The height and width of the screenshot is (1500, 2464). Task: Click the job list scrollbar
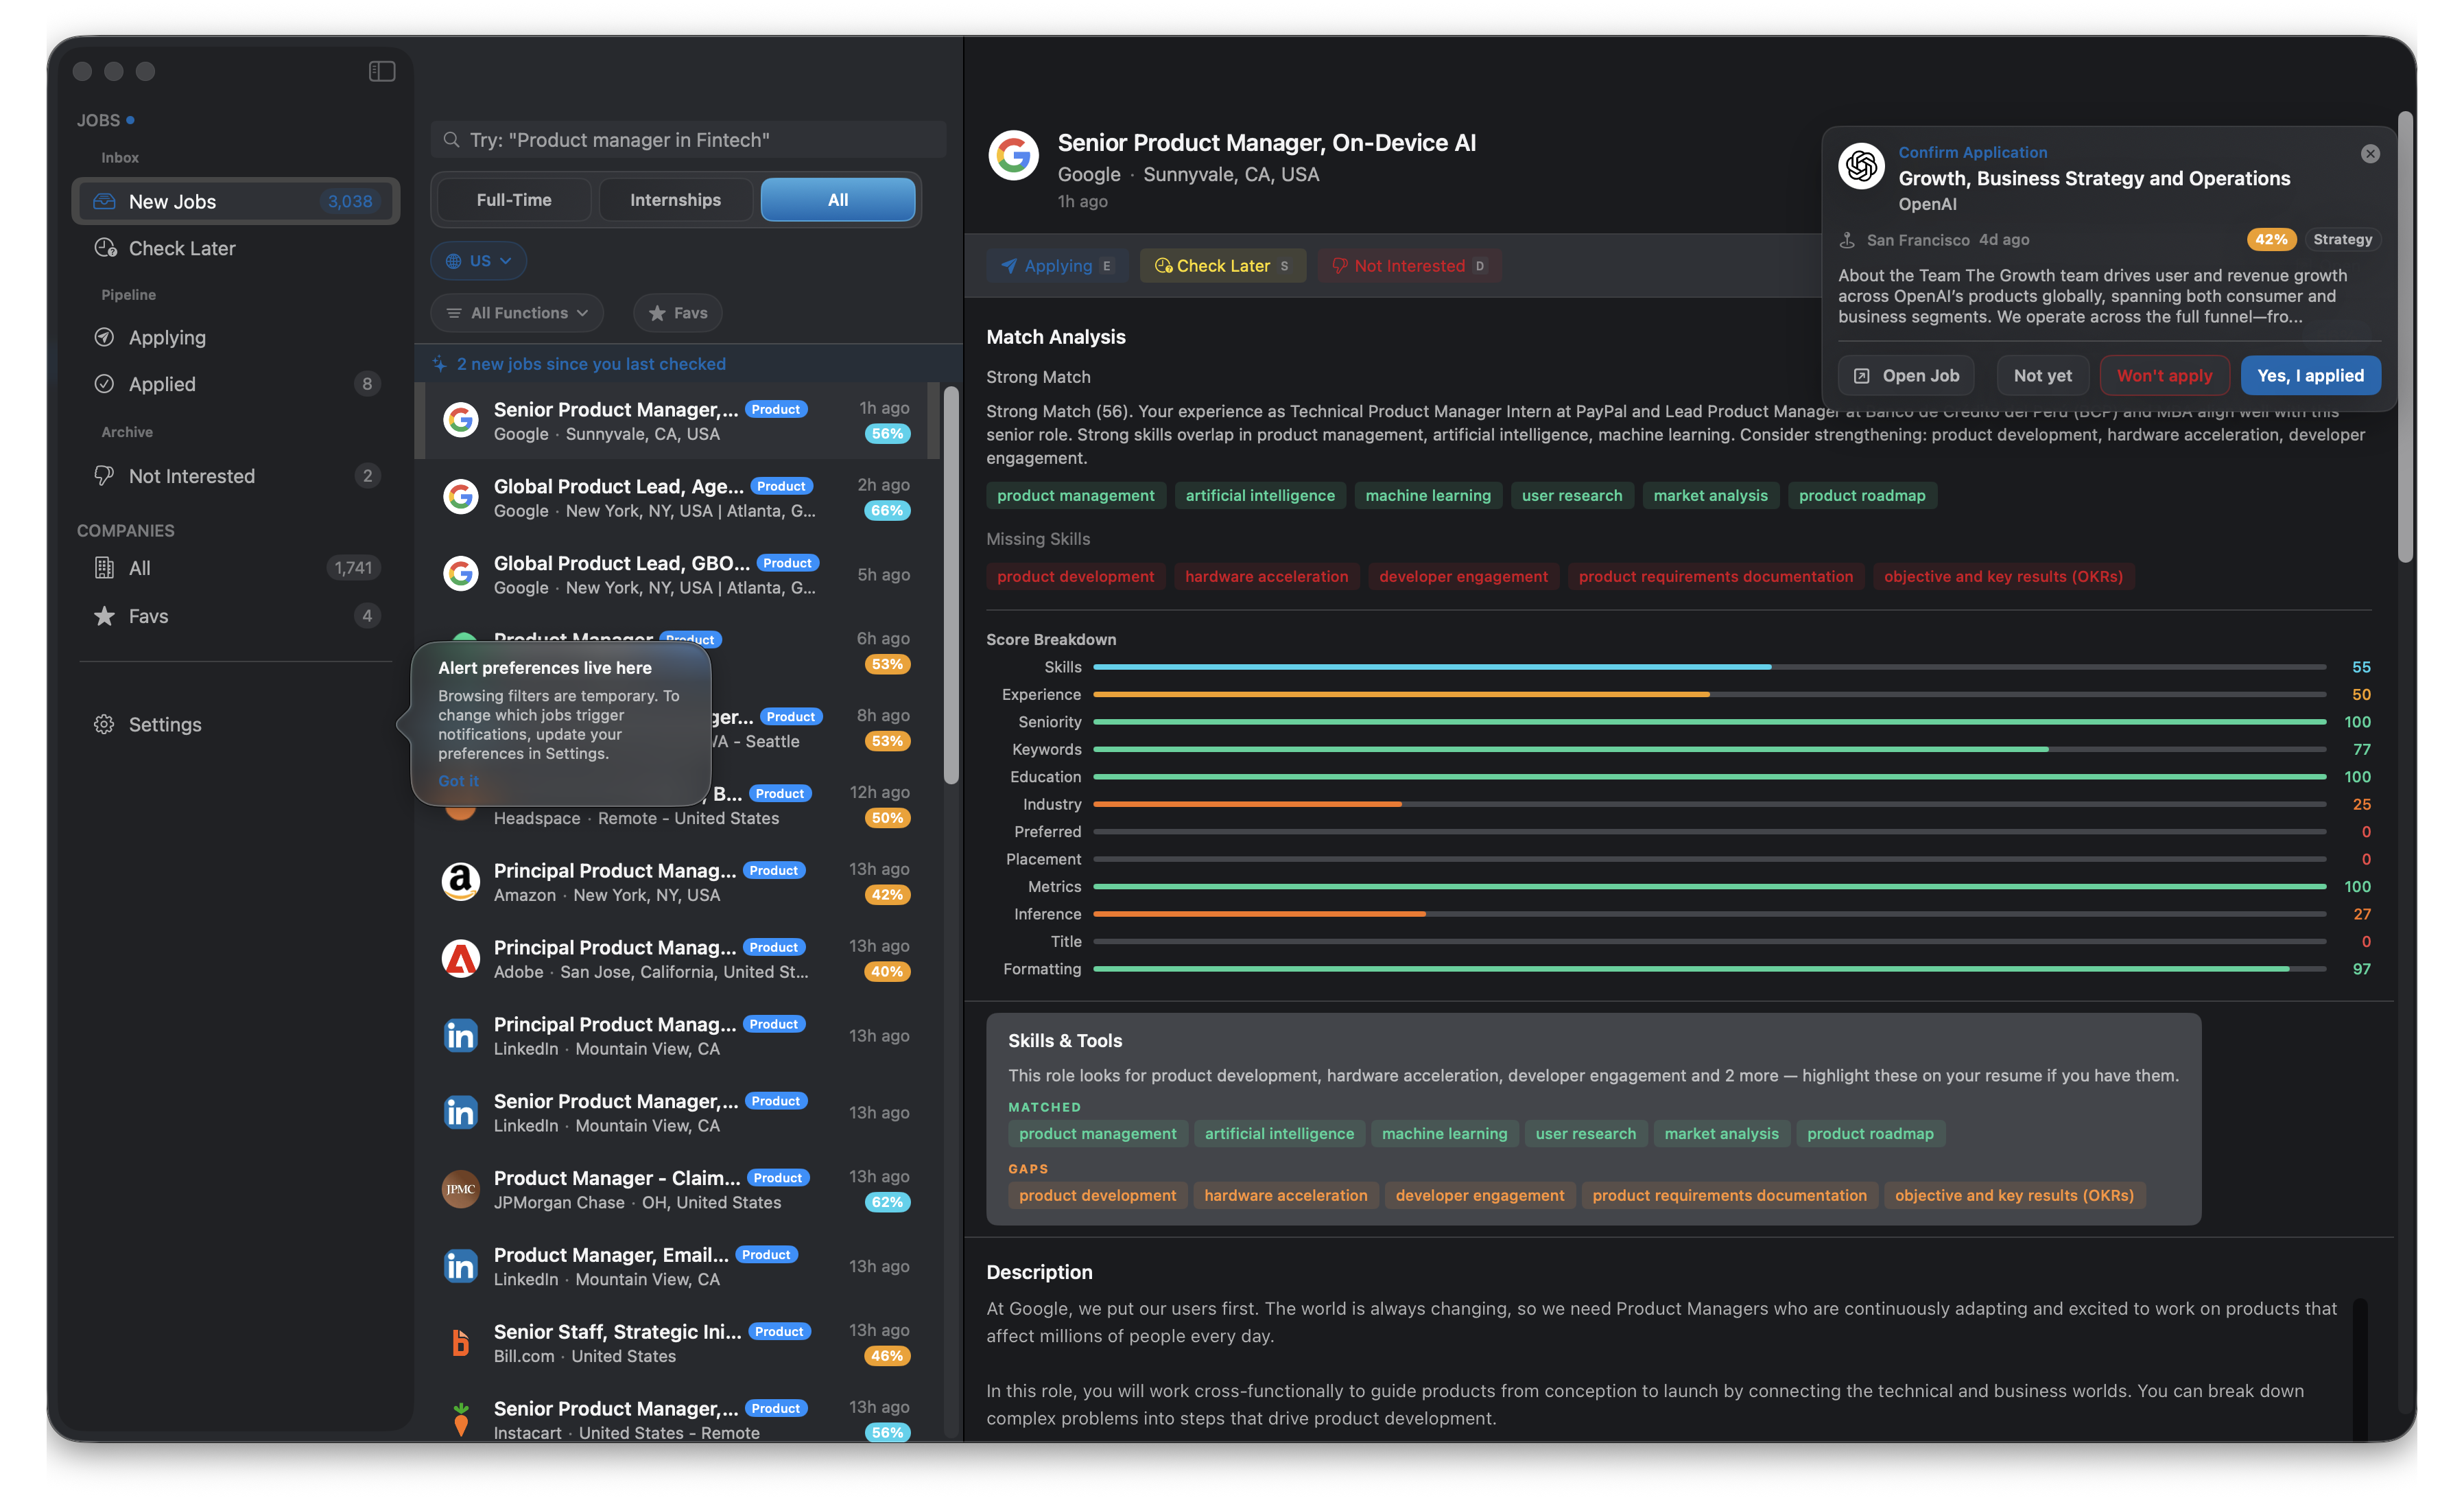[951, 586]
